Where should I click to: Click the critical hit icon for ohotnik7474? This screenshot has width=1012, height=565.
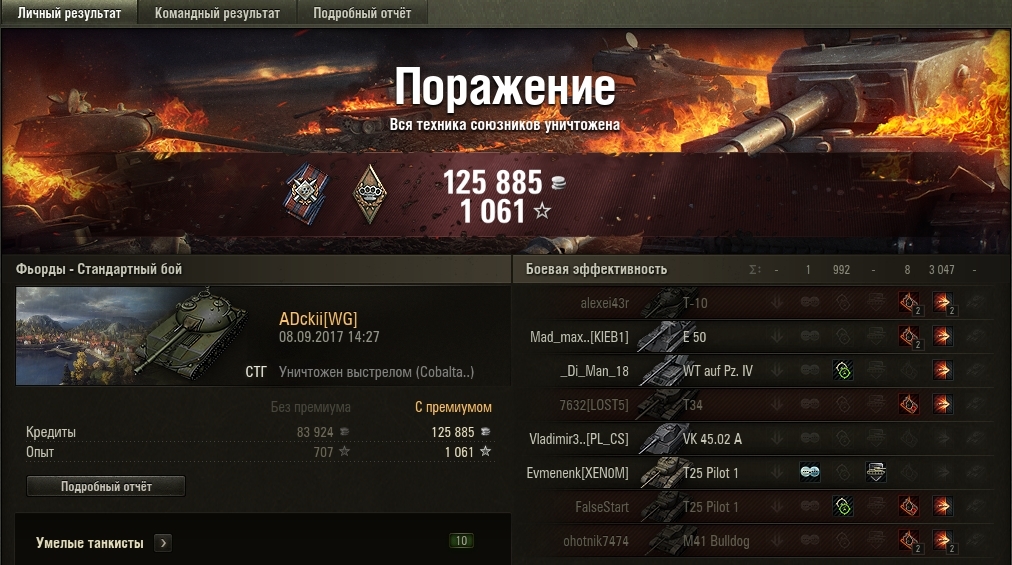[x=909, y=540]
